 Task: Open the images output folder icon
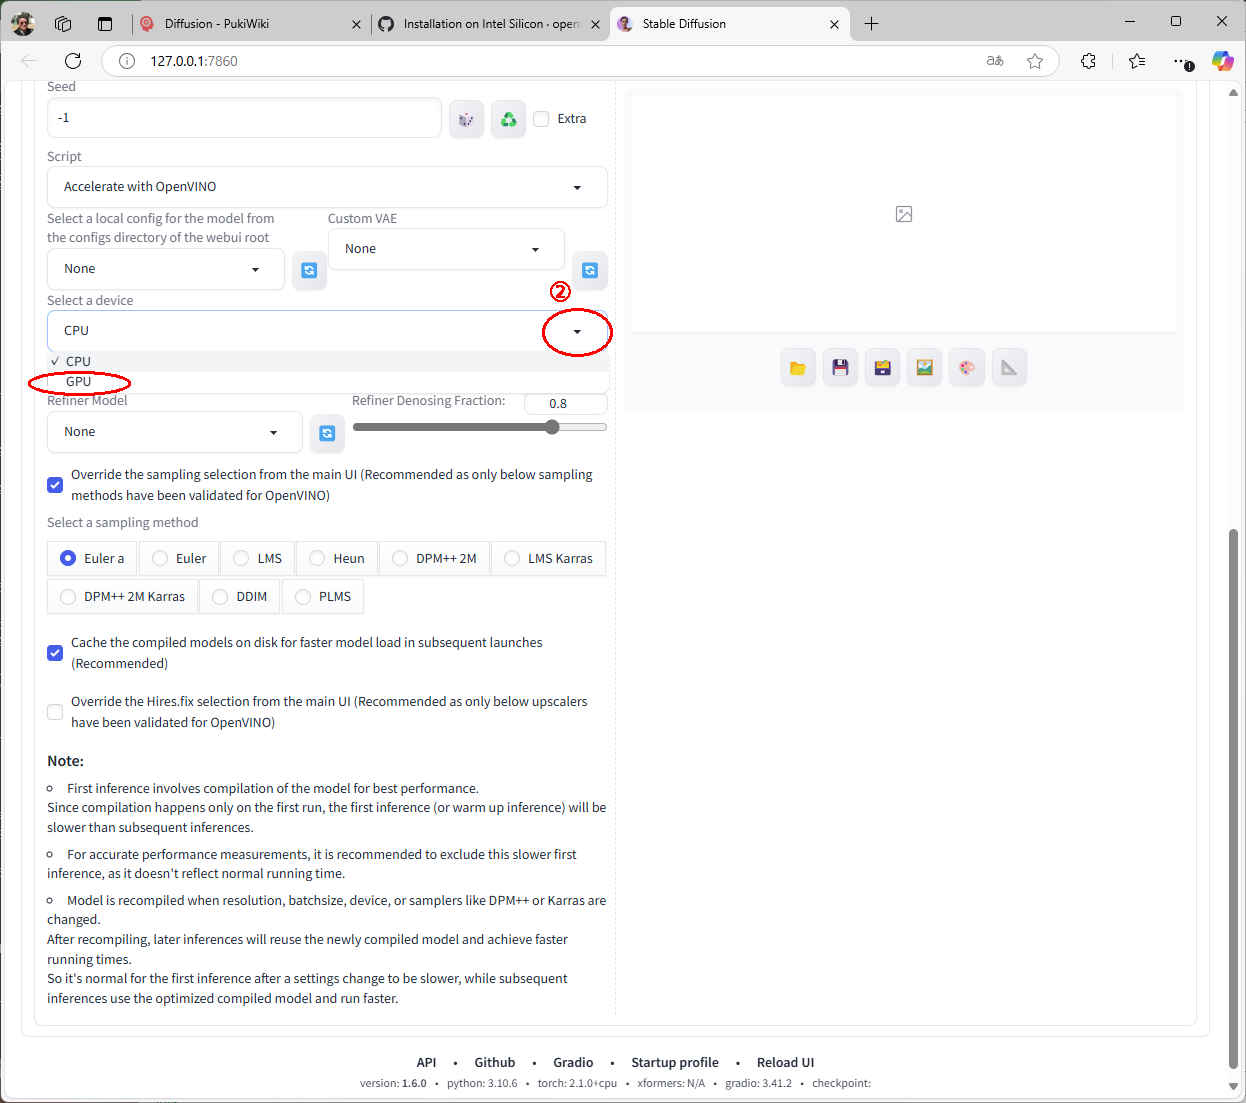pyautogui.click(x=797, y=368)
